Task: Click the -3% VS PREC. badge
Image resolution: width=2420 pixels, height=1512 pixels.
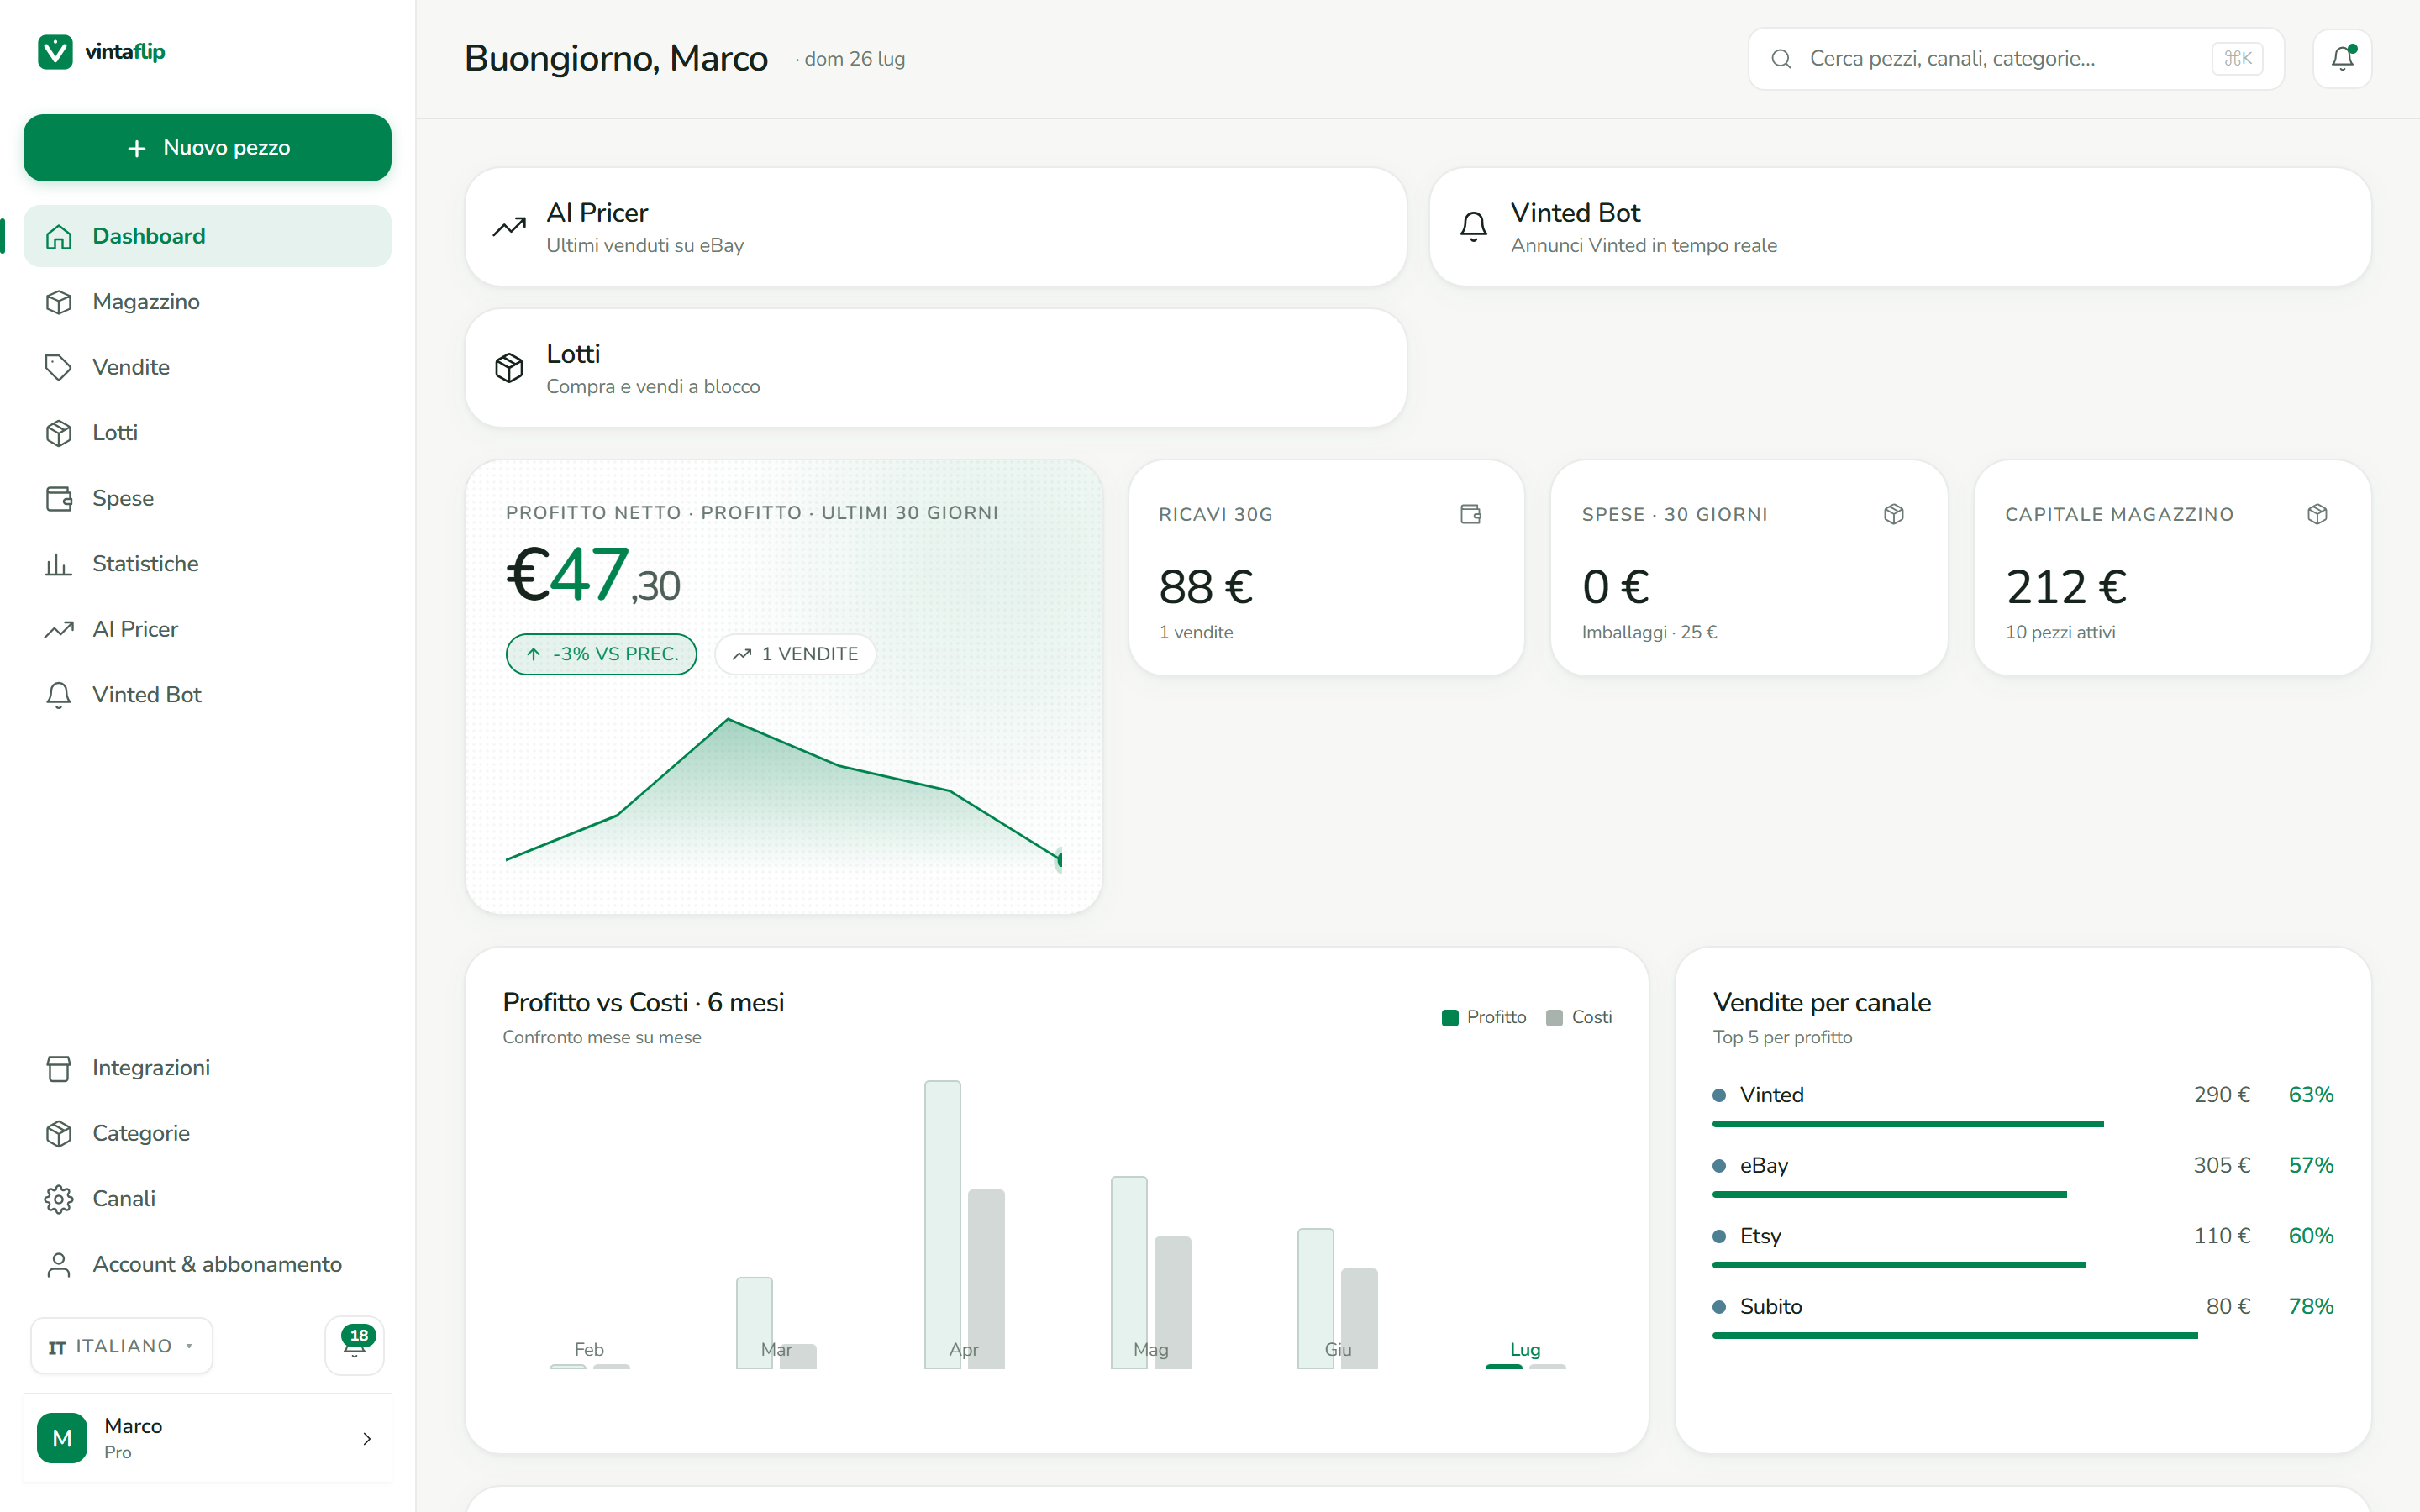Action: click(601, 654)
